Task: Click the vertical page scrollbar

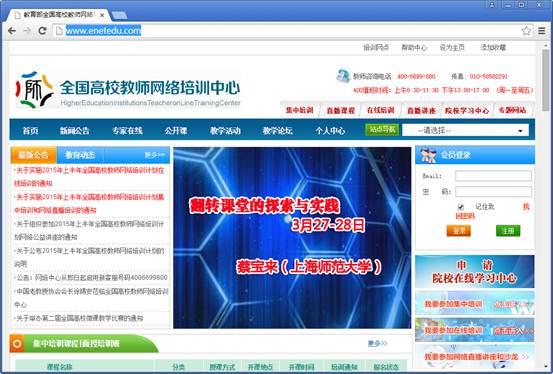Action: tap(546, 206)
